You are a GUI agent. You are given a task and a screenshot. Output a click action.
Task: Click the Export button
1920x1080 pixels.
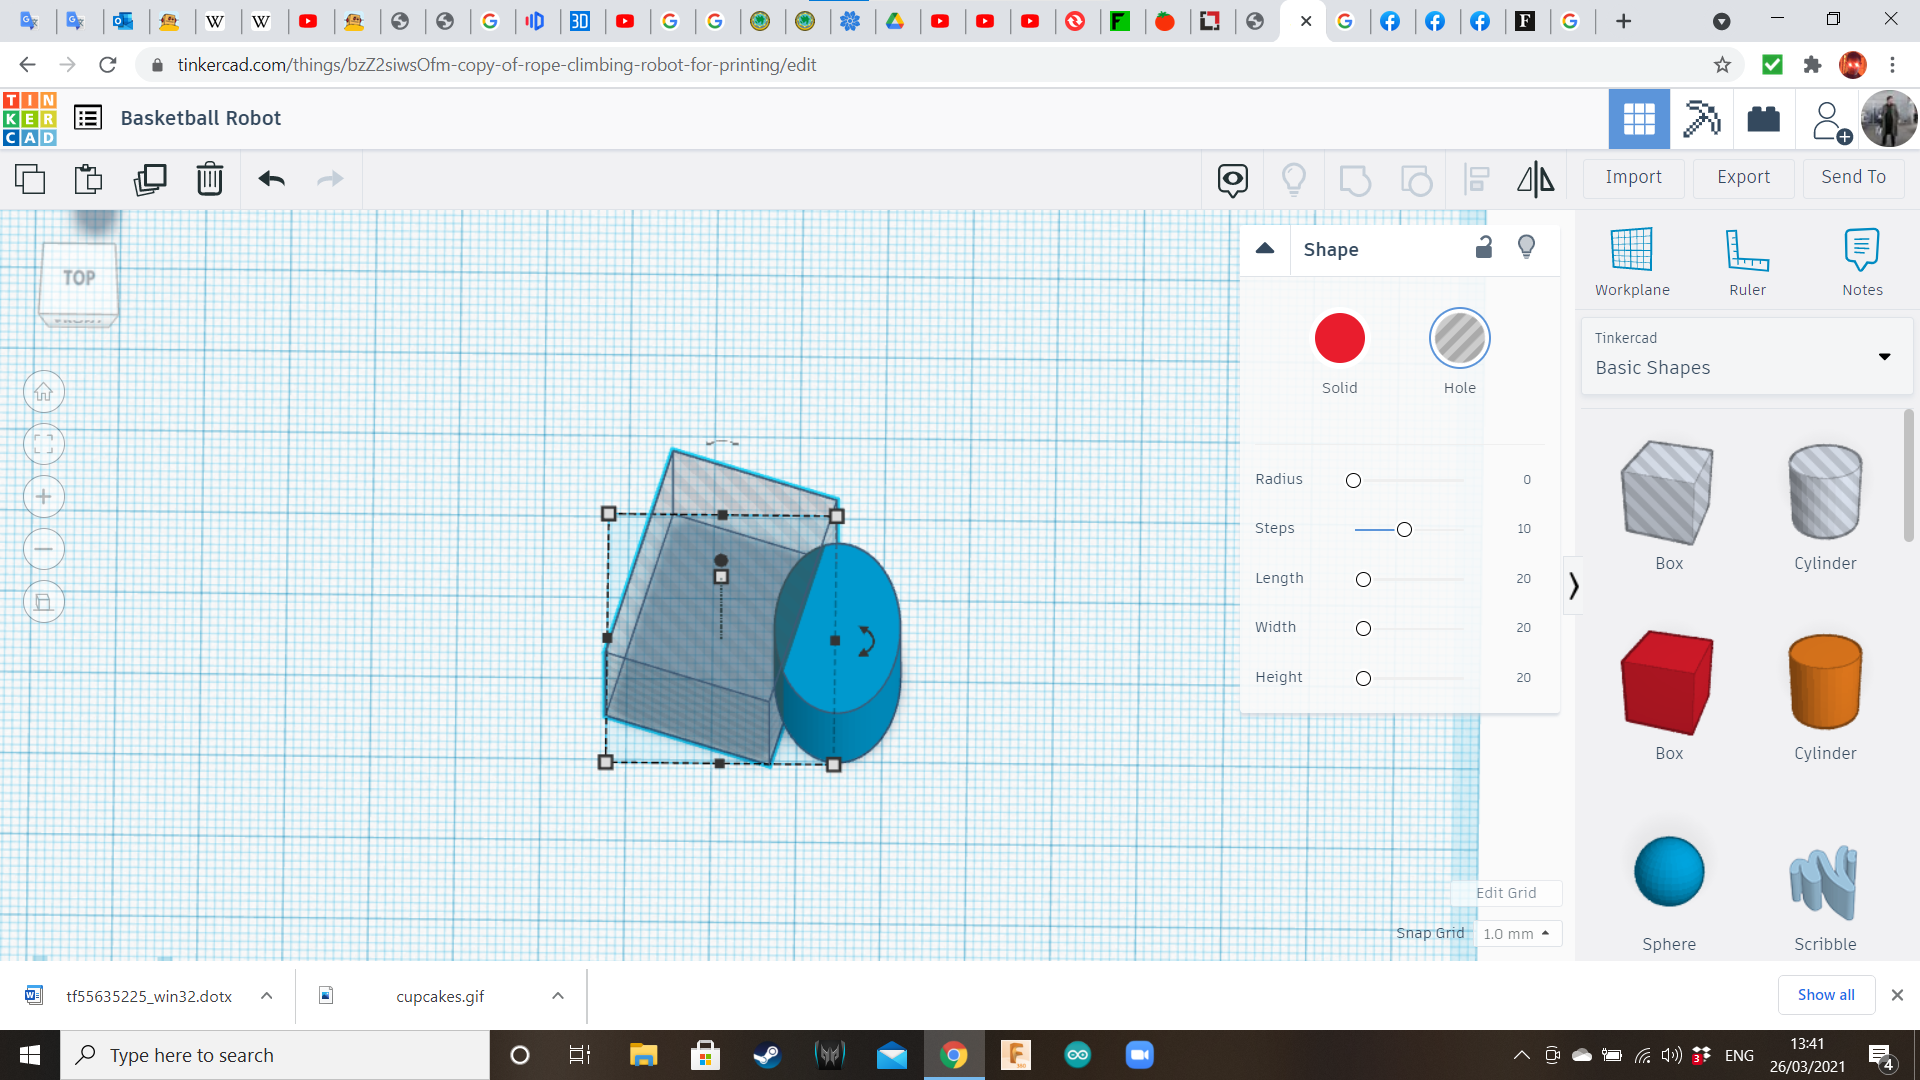tap(1742, 177)
